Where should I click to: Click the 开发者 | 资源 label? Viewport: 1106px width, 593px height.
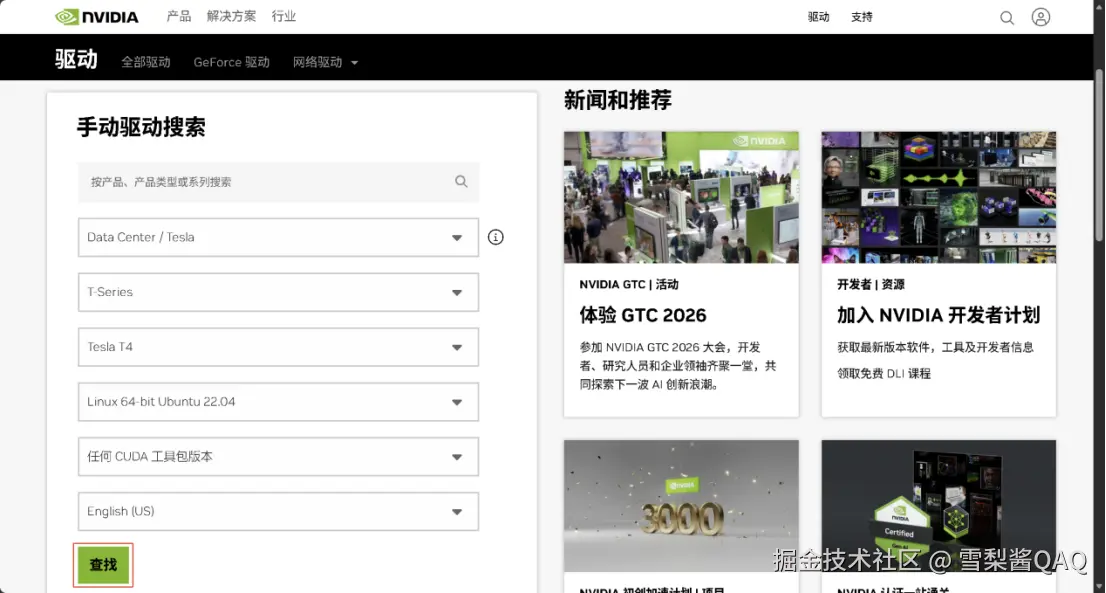[870, 284]
